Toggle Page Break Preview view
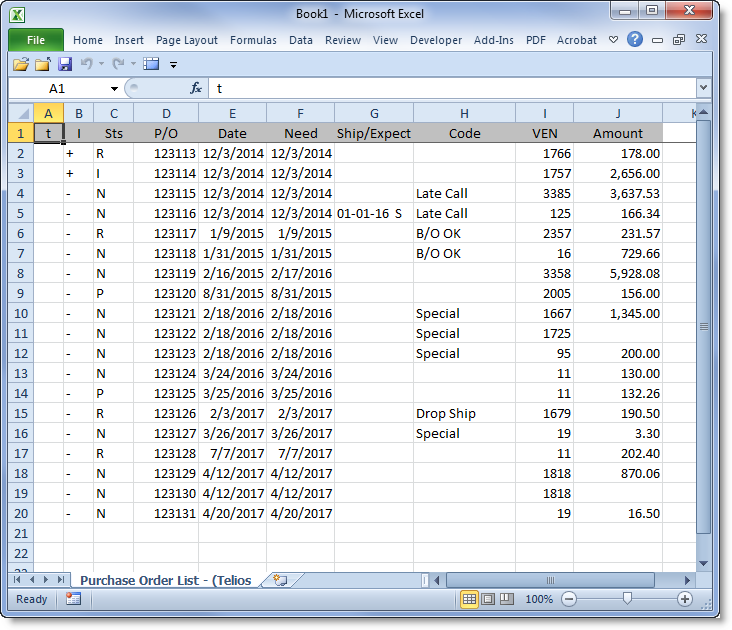 507,599
